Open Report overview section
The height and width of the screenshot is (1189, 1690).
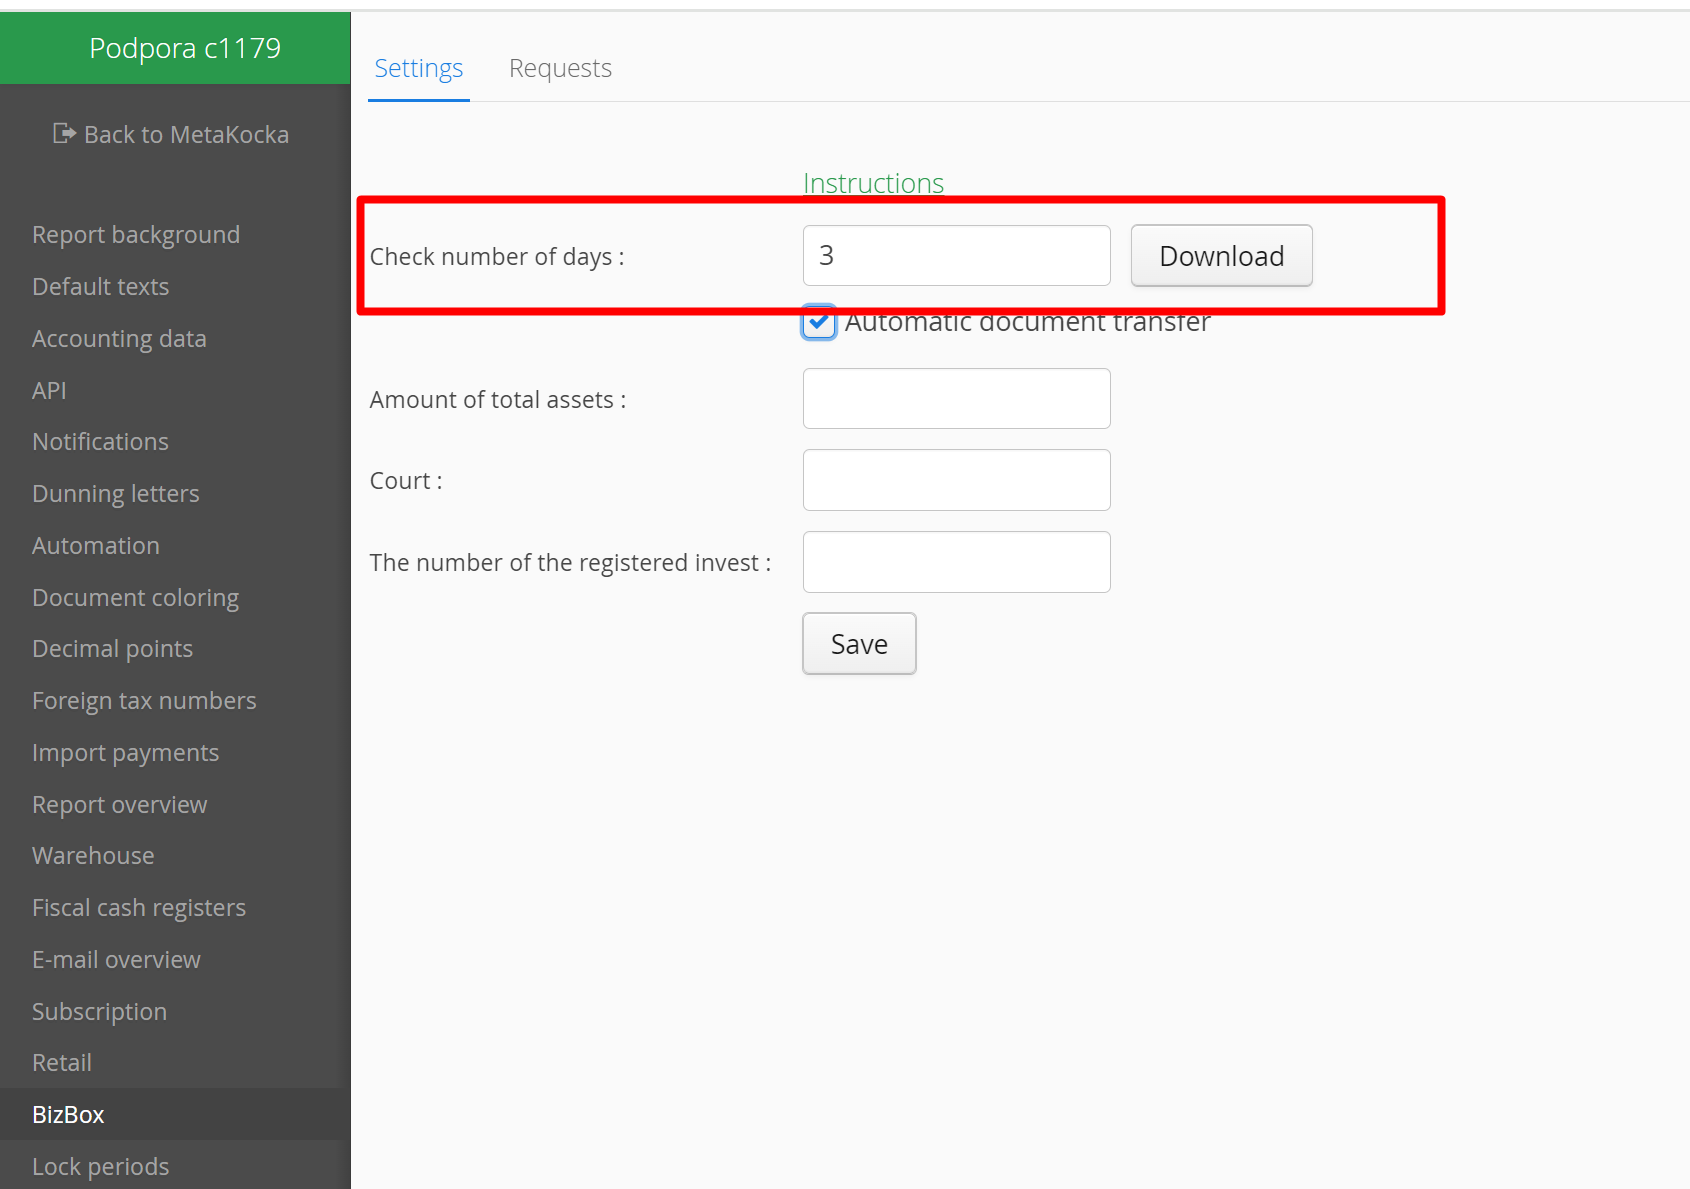120,805
